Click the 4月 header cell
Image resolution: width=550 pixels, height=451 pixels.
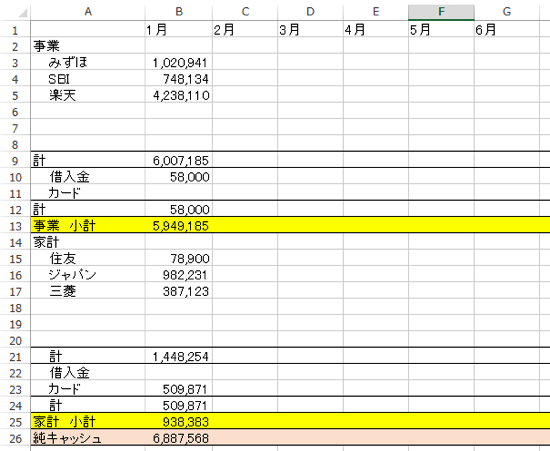pyautogui.click(x=376, y=30)
